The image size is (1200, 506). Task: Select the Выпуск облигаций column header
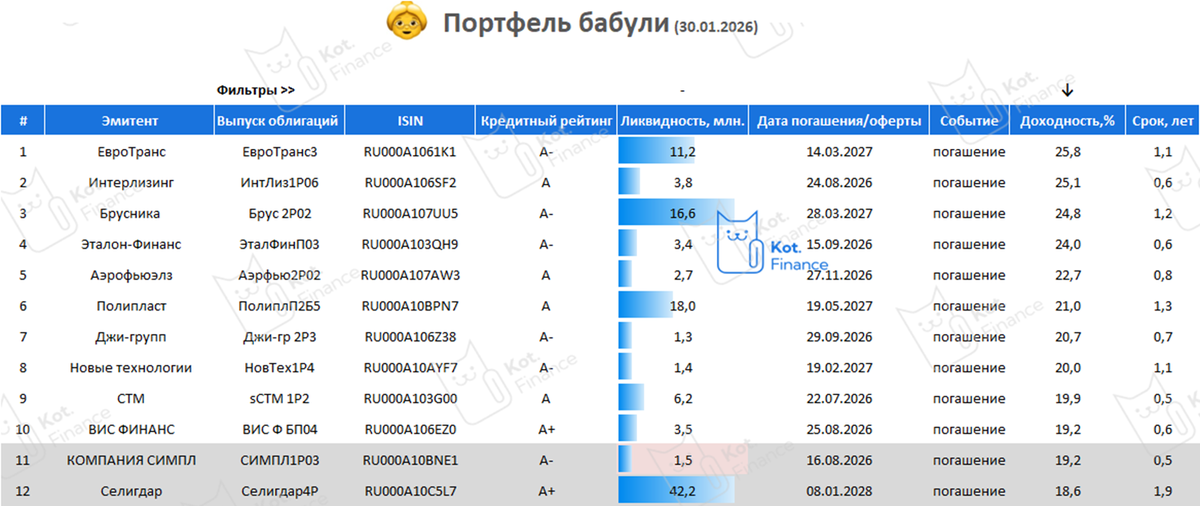tap(279, 121)
